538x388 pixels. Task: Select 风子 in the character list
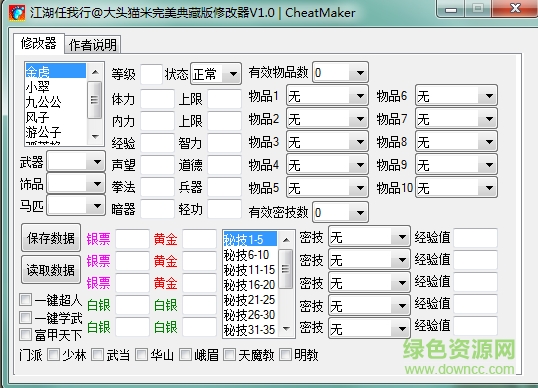tap(56, 117)
